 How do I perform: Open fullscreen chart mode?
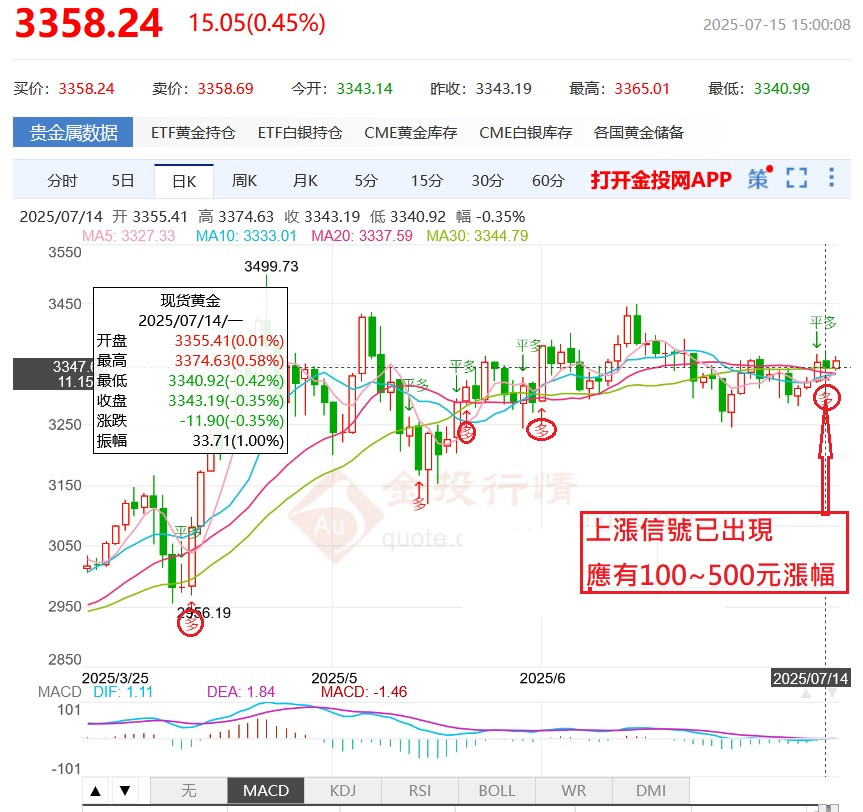(x=796, y=176)
